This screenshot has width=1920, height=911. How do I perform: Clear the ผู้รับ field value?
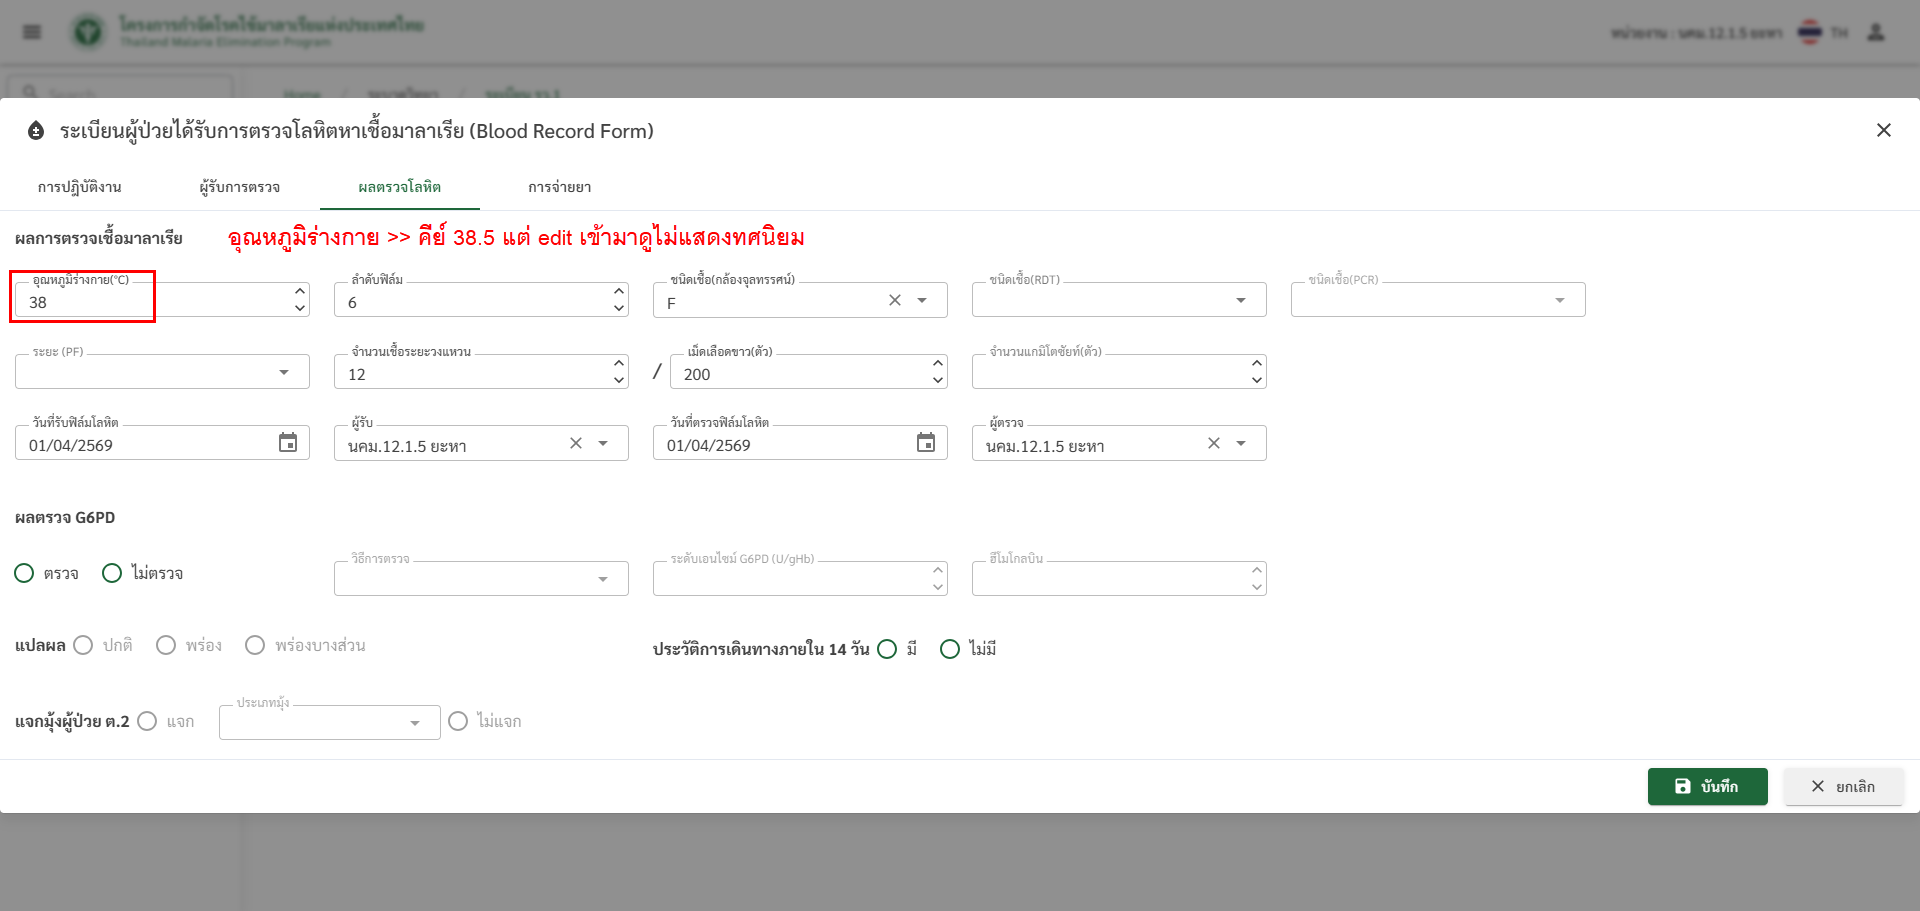576,443
